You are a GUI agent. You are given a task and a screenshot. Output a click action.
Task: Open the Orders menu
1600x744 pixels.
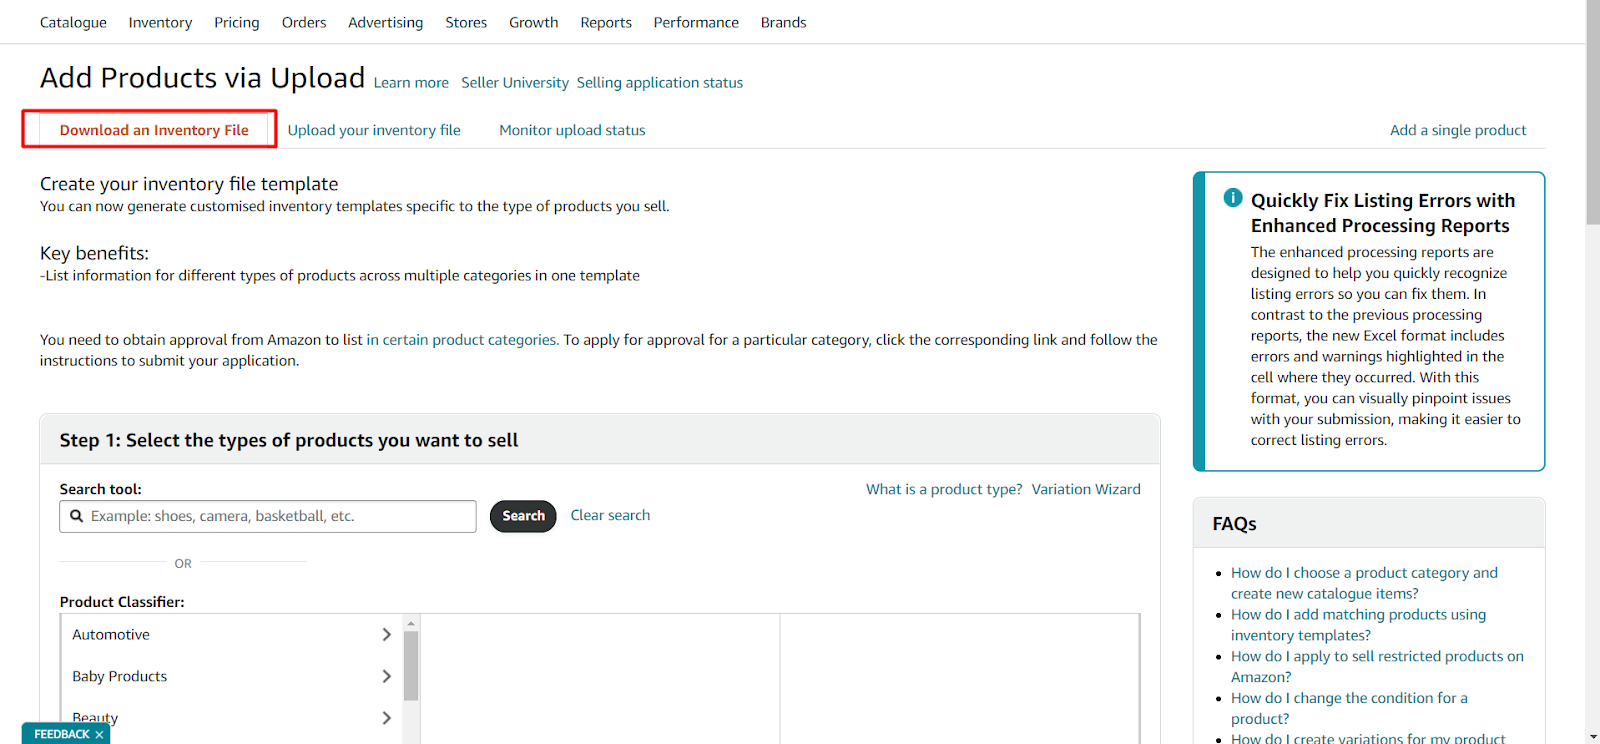click(x=304, y=22)
